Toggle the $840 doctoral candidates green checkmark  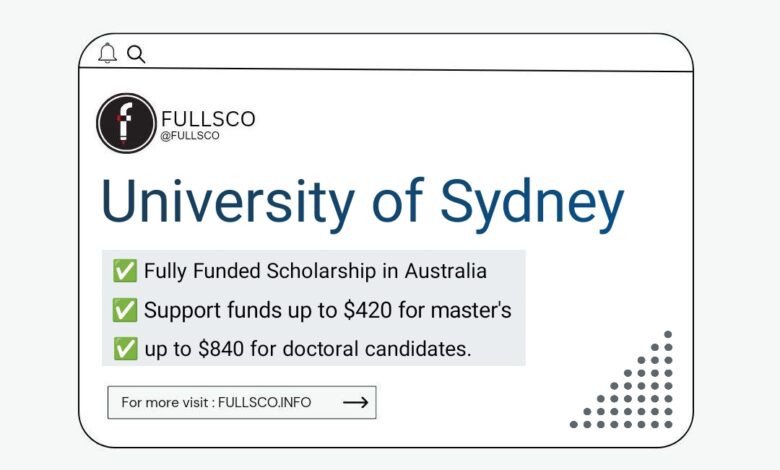(x=125, y=349)
